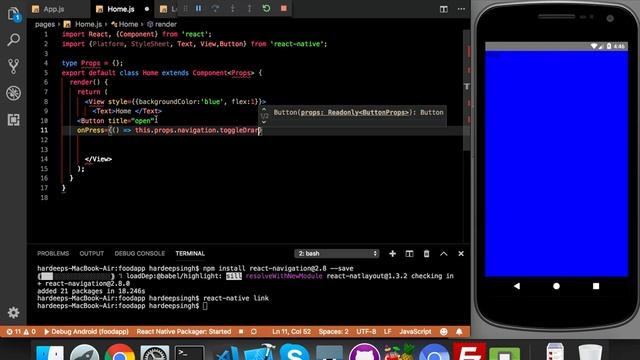
Task: Click Ln 11, Col 52 cursor position
Action: point(291,331)
